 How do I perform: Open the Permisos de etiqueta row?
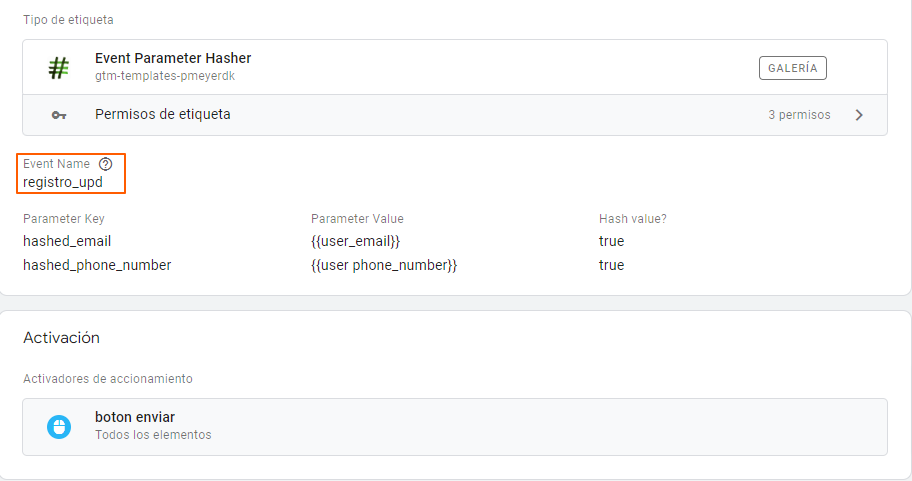coord(455,115)
